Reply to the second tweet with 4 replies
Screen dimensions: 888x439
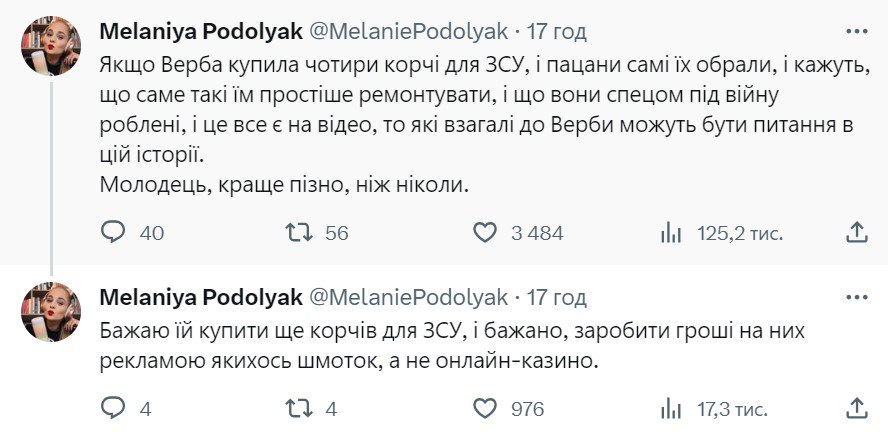115,408
